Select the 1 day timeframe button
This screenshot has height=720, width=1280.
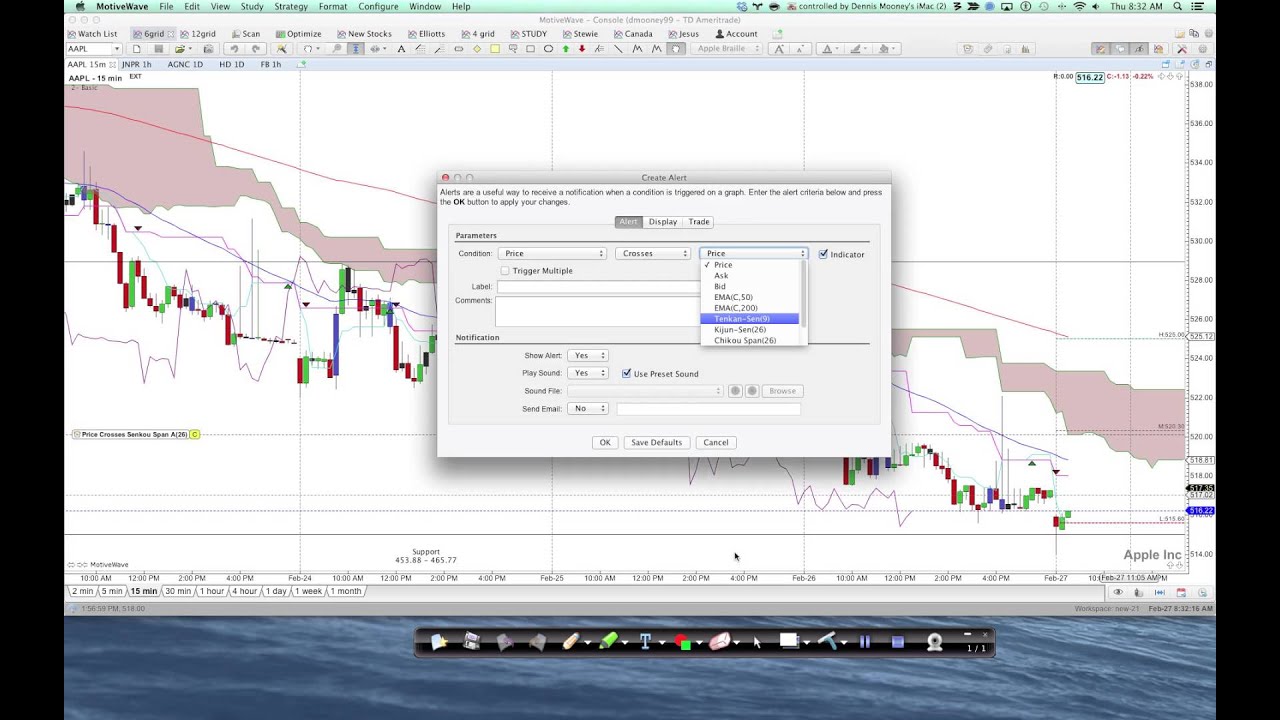coord(276,591)
